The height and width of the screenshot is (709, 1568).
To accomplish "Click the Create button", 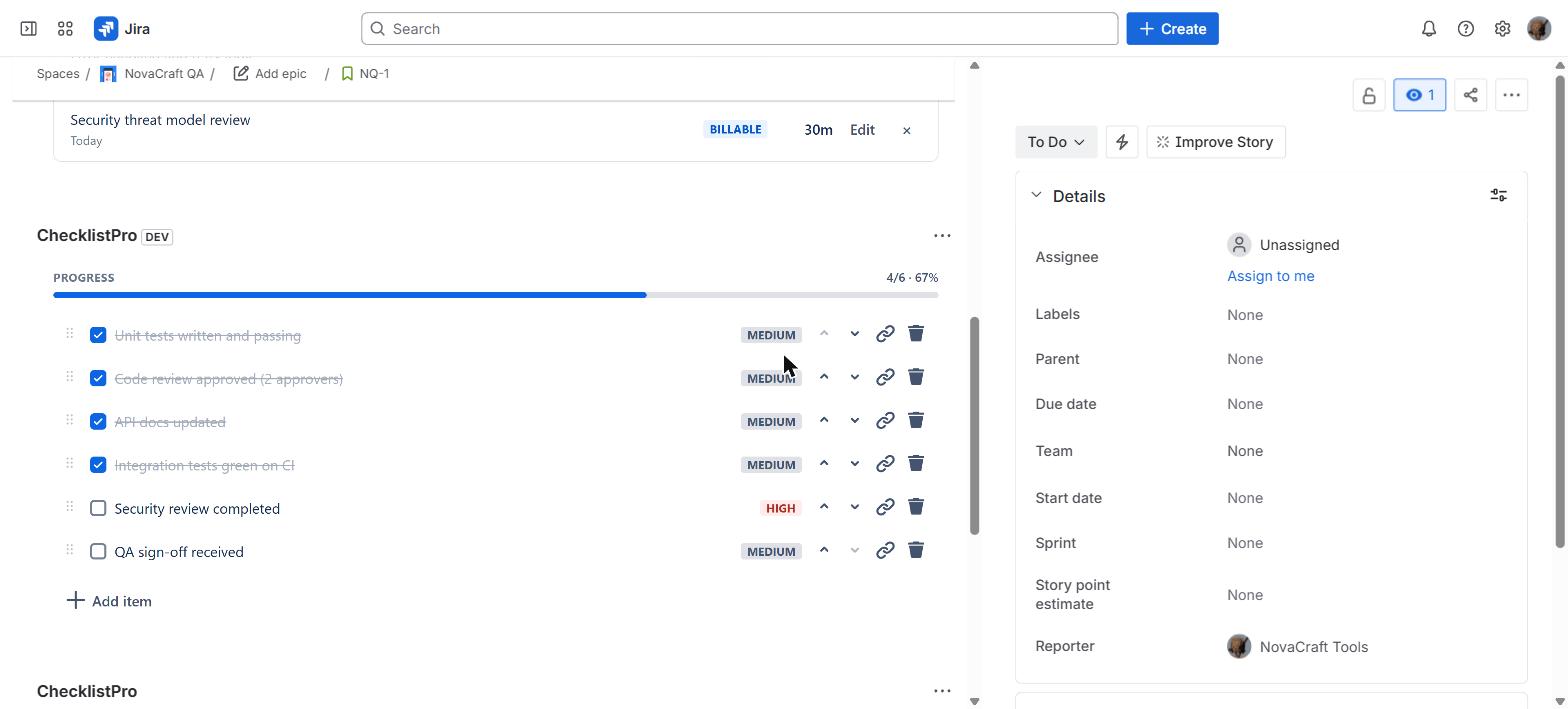I will point(1172,29).
